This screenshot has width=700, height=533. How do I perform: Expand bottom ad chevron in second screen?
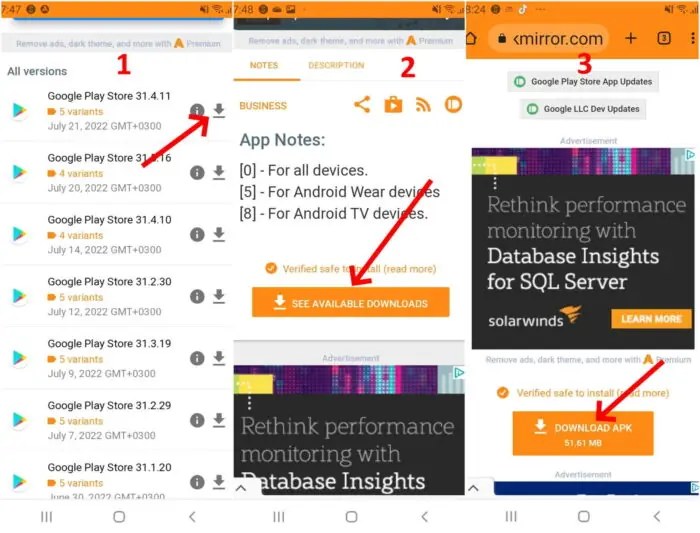coord(241,488)
